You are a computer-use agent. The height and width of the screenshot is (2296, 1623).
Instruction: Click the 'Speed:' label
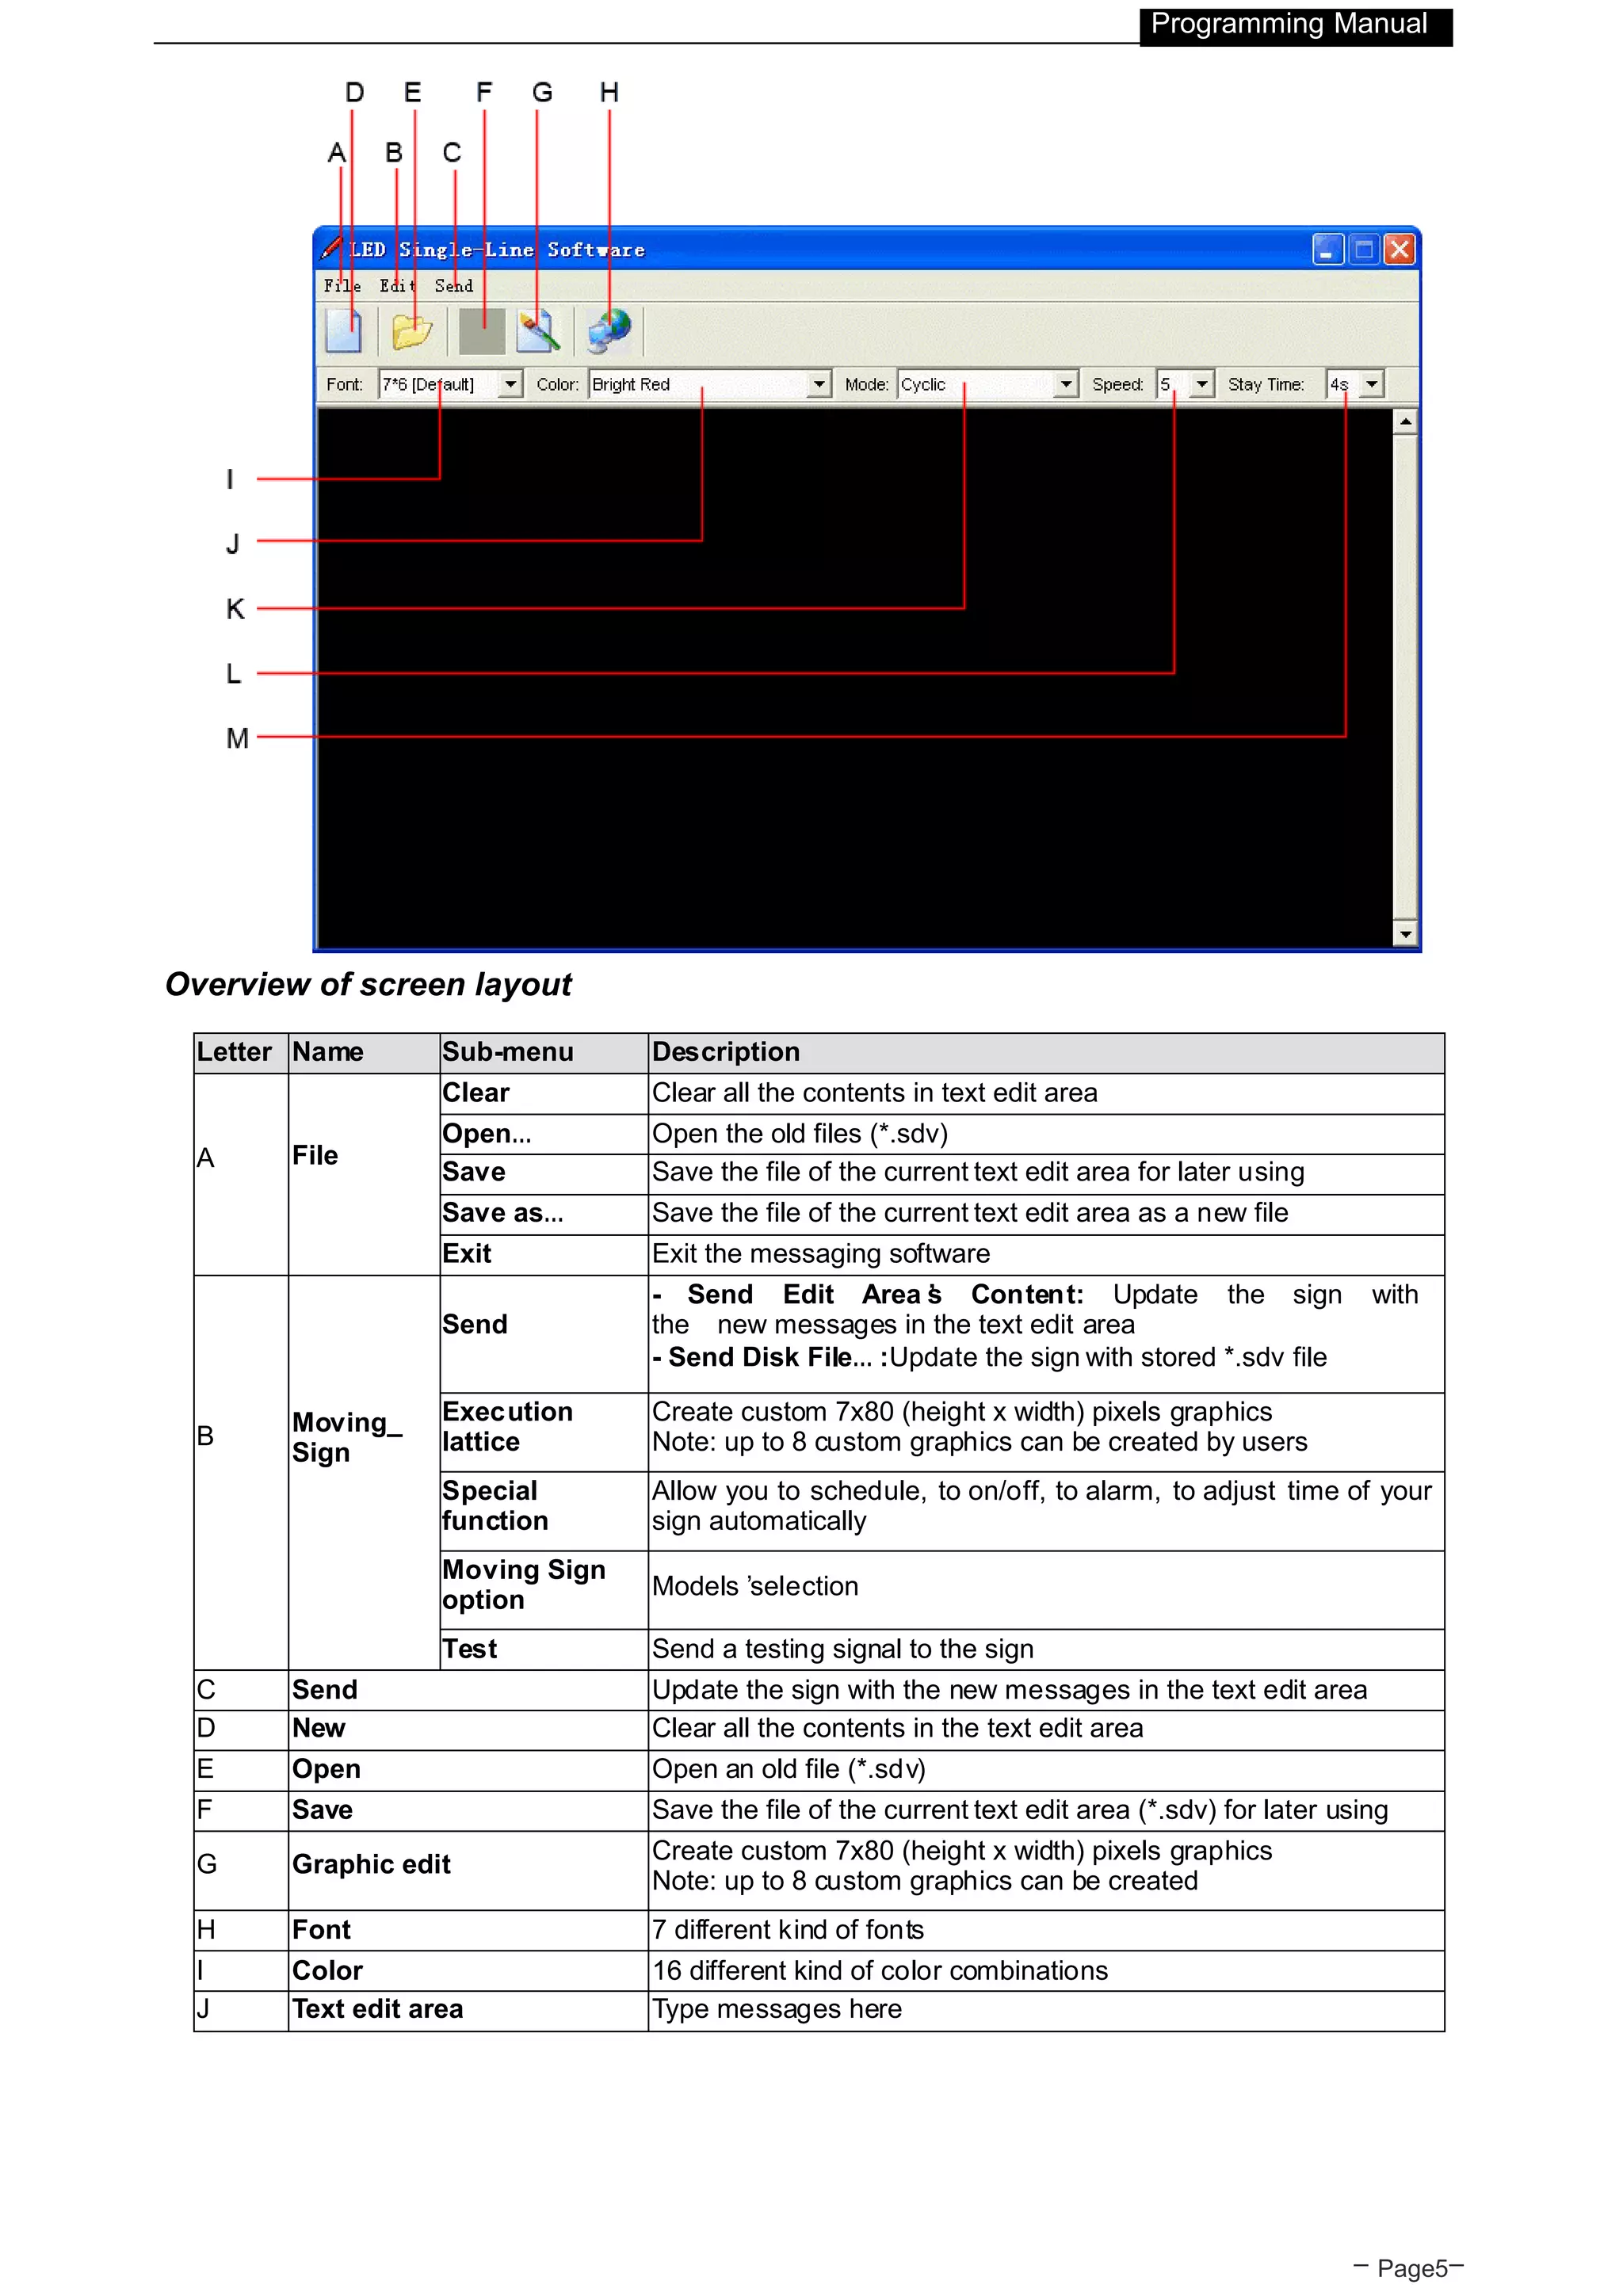coord(1118,384)
